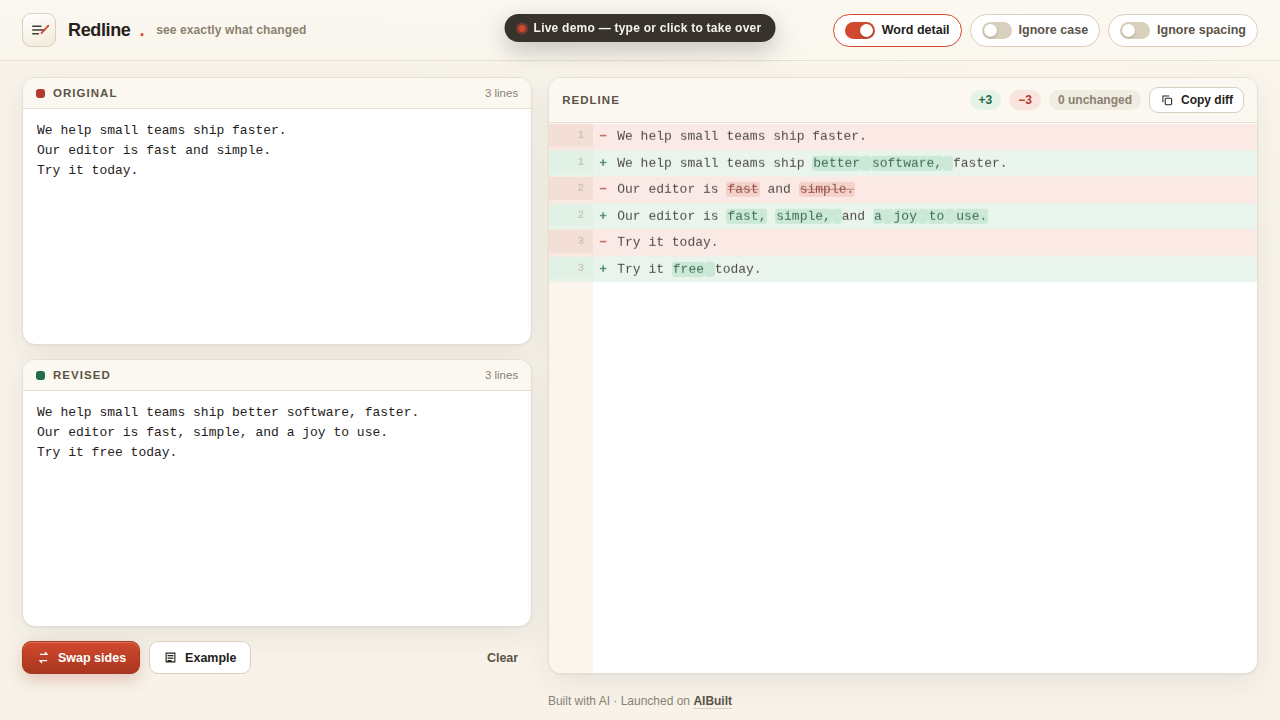Select removed line "Try it today." in diff
The height and width of the screenshot is (720, 1280).
[x=903, y=242]
